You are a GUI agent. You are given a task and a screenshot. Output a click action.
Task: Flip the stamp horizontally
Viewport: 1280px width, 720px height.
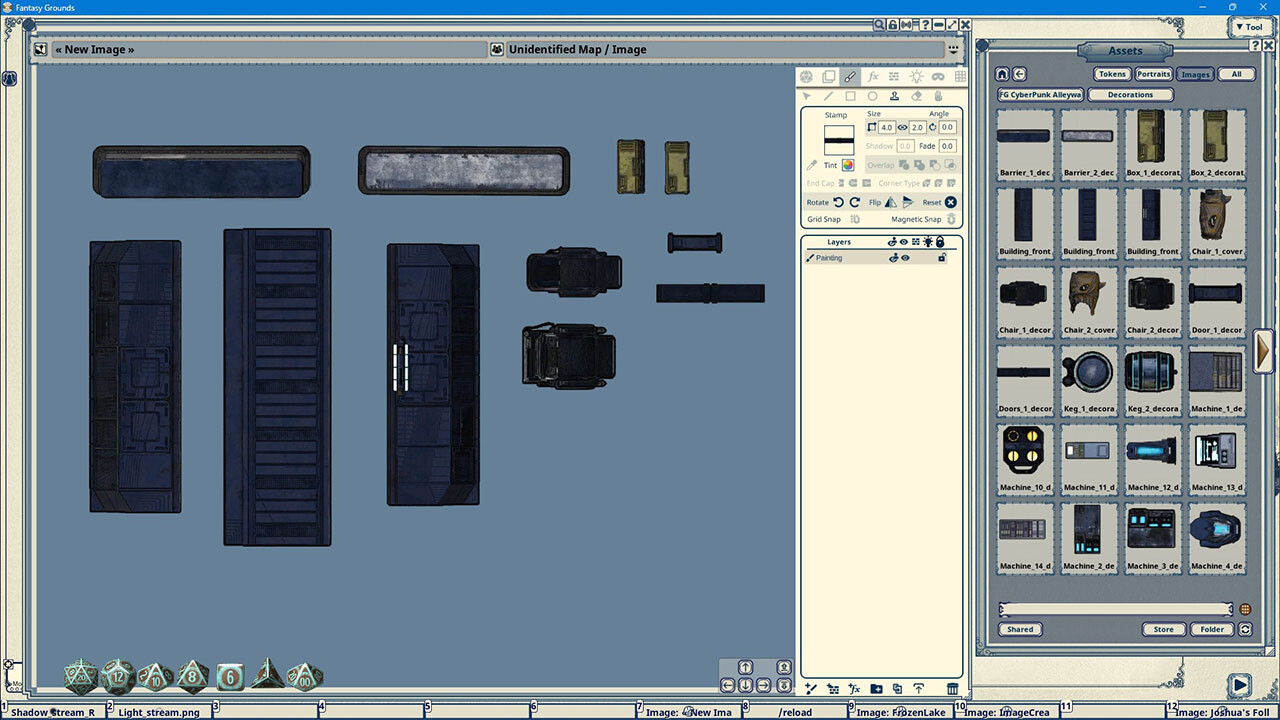tap(892, 201)
